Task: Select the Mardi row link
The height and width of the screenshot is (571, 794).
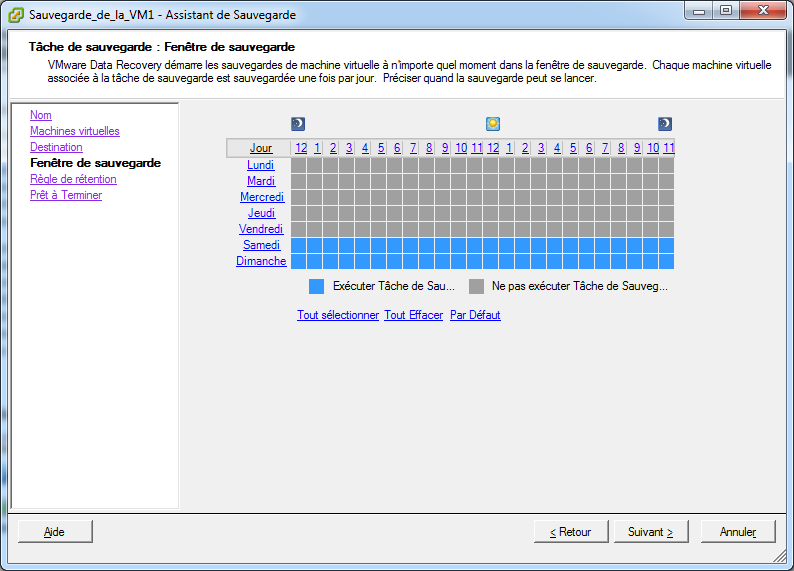Action: click(x=261, y=181)
